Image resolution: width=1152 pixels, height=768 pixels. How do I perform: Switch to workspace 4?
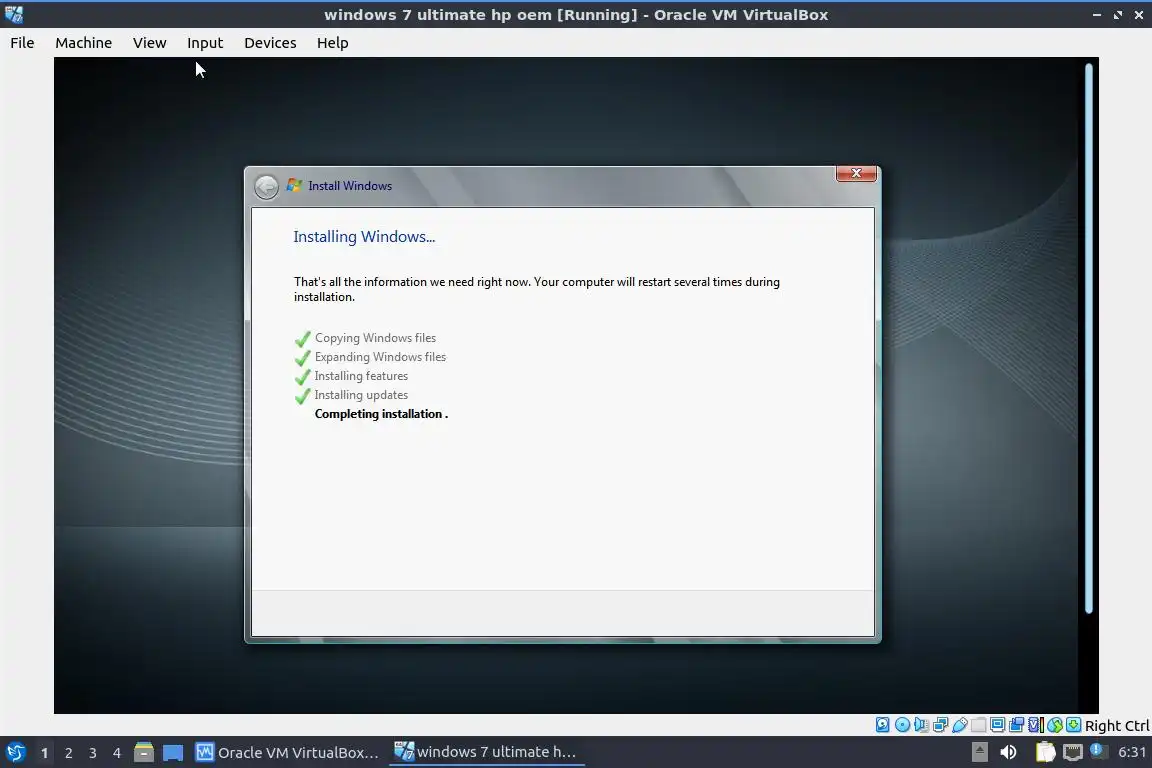click(116, 753)
